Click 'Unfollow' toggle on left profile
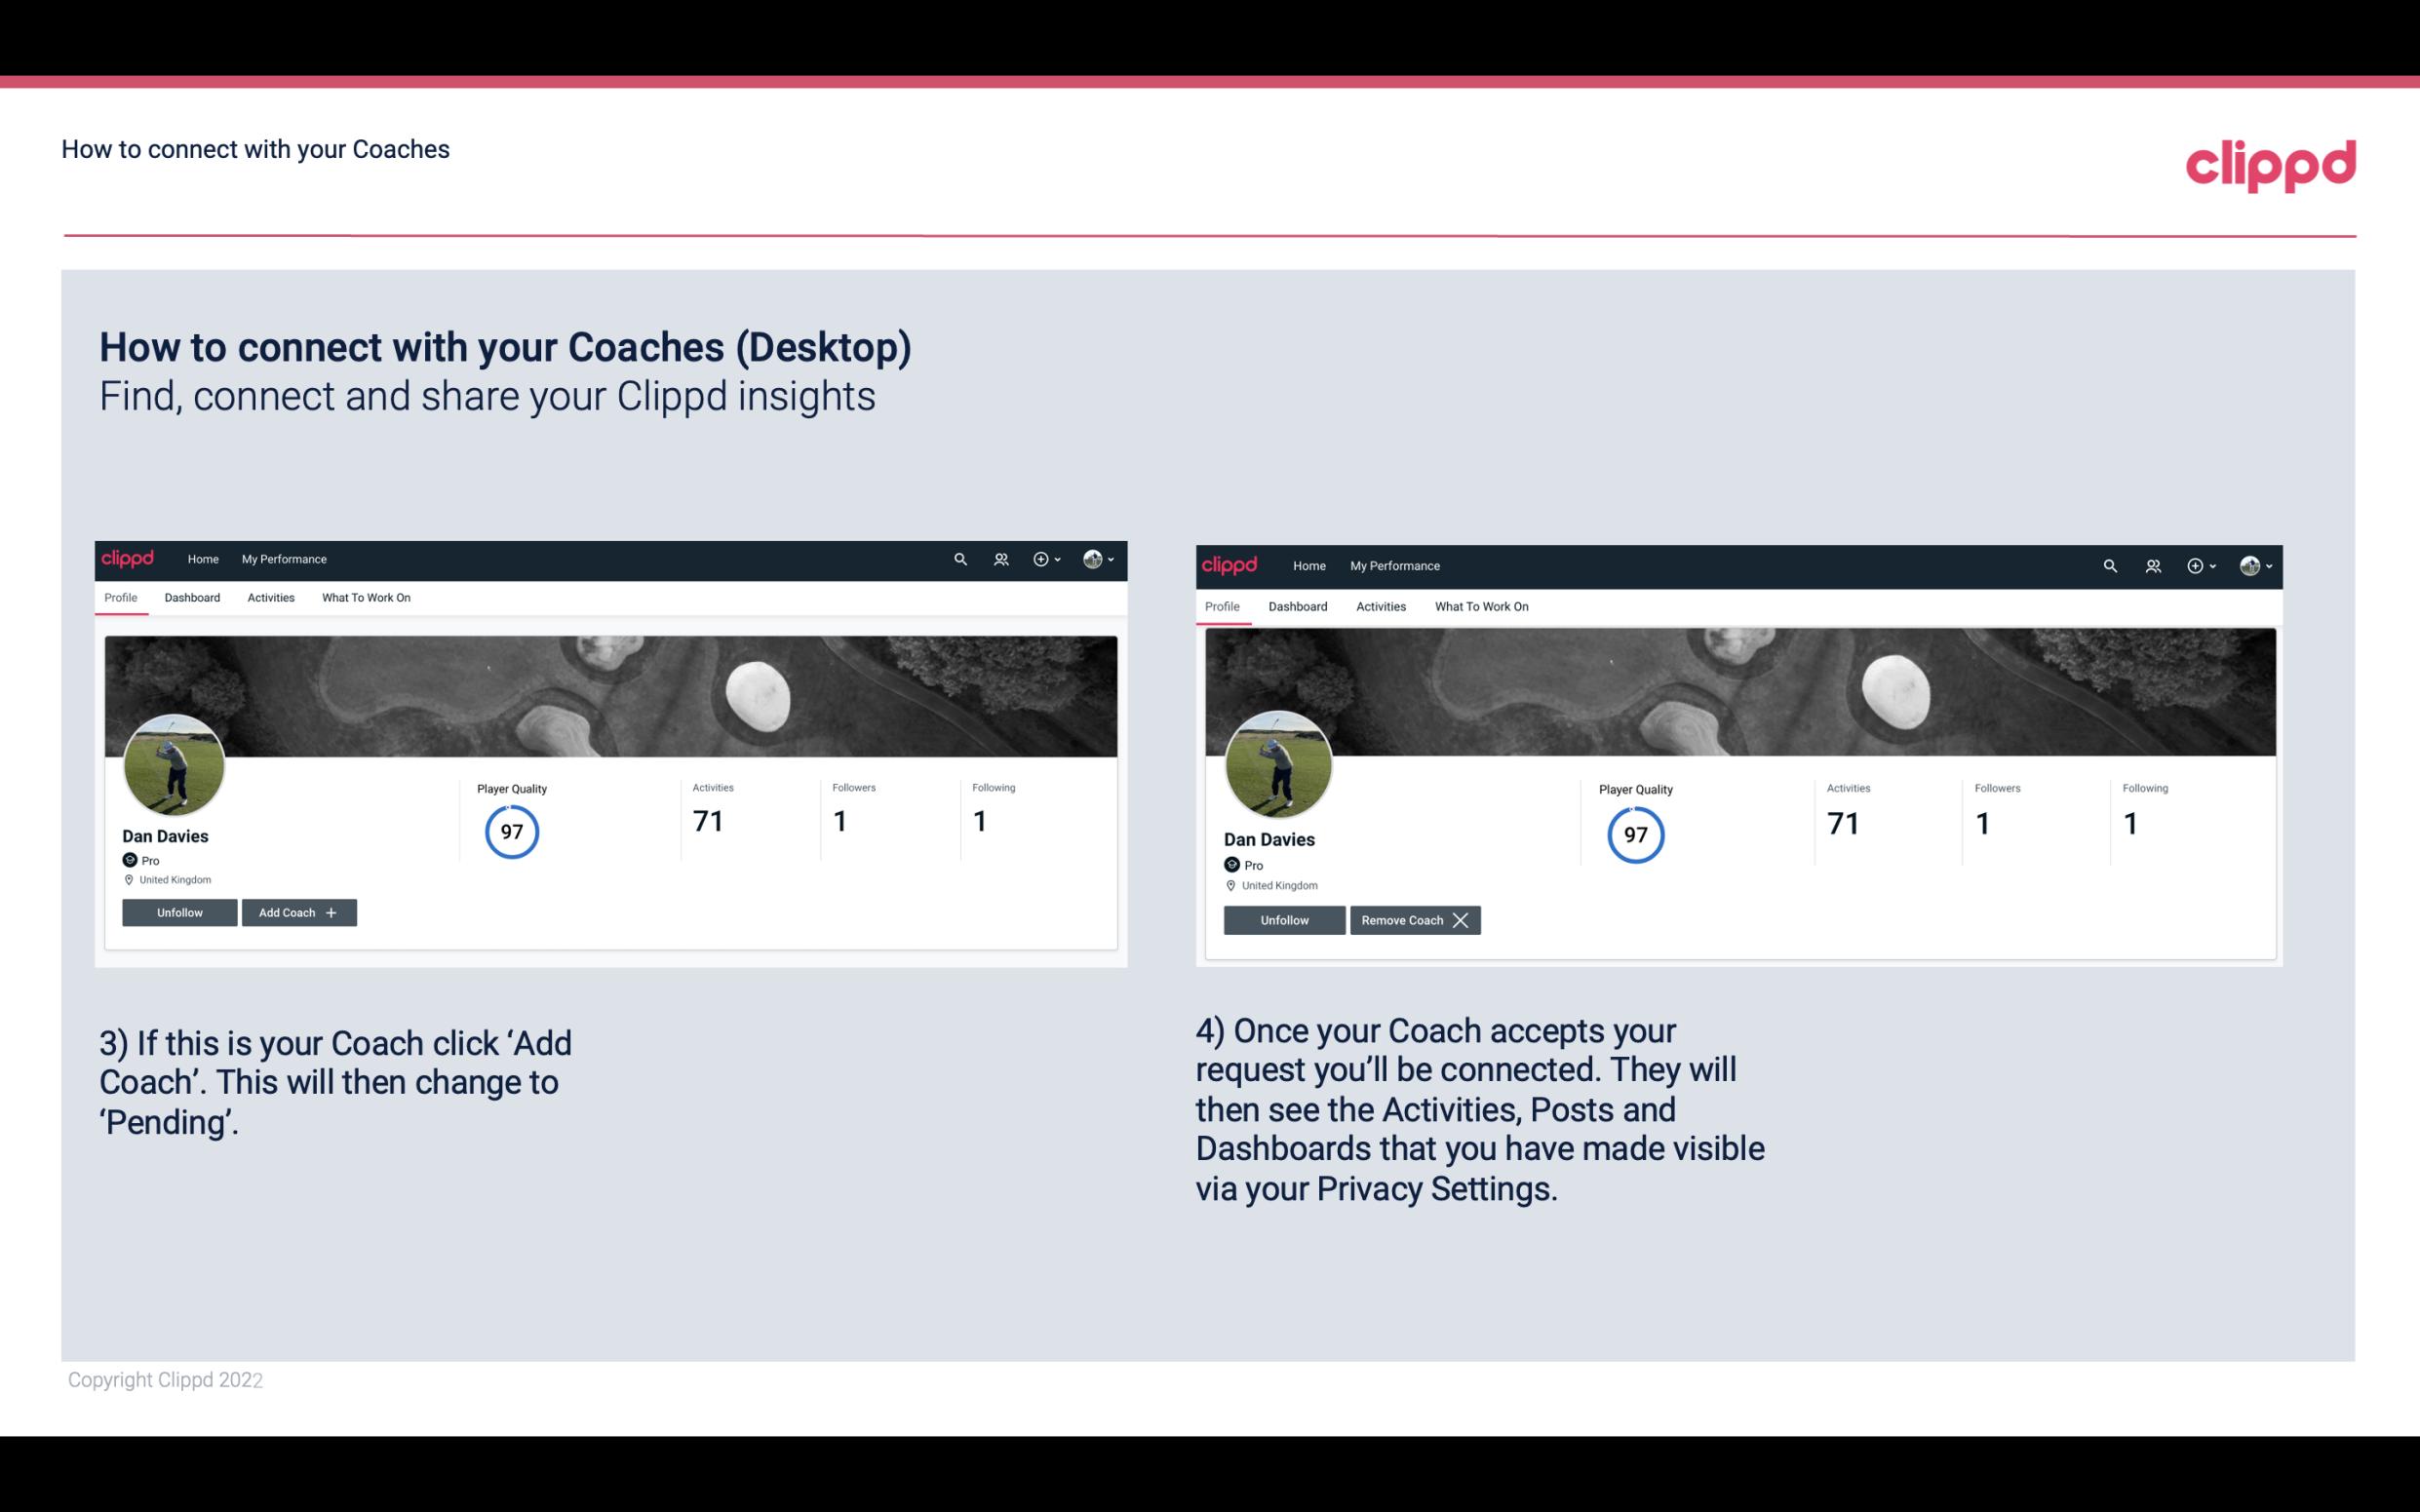This screenshot has height=1512, width=2420. [x=181, y=912]
